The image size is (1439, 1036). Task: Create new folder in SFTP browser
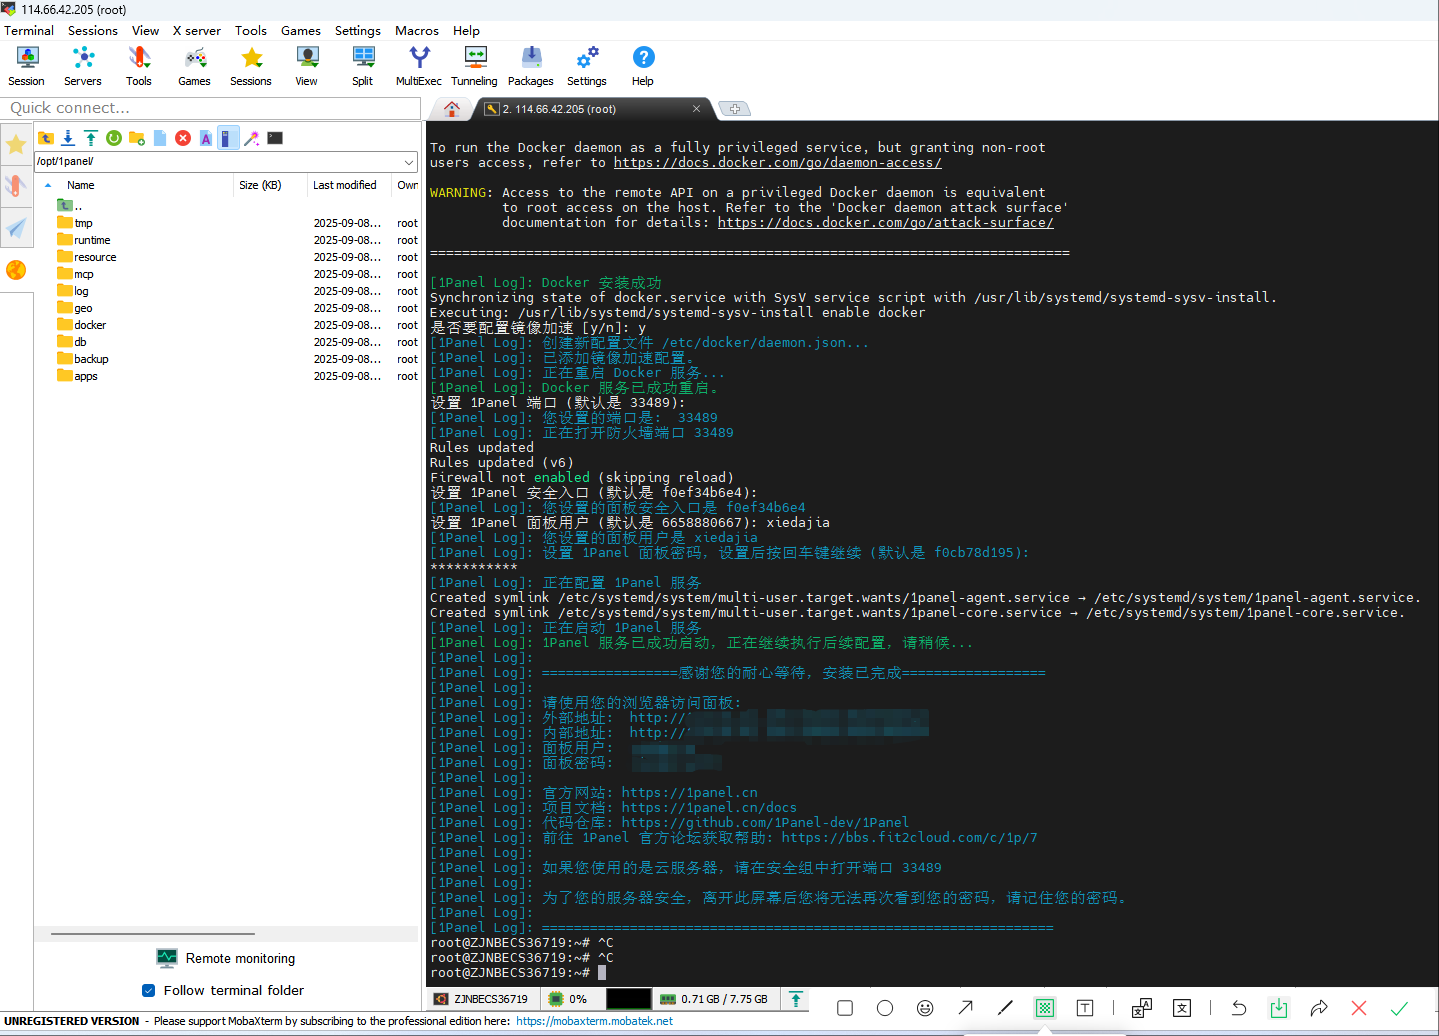pyautogui.click(x=137, y=138)
